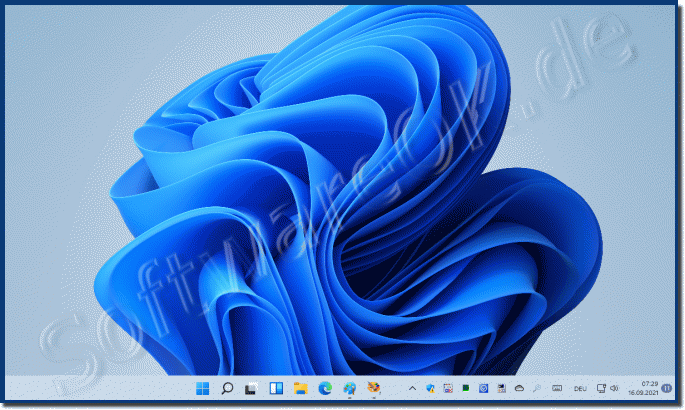Viewport: 685px width, 410px height.
Task: Click the magnifier tray icon
Action: (537, 388)
